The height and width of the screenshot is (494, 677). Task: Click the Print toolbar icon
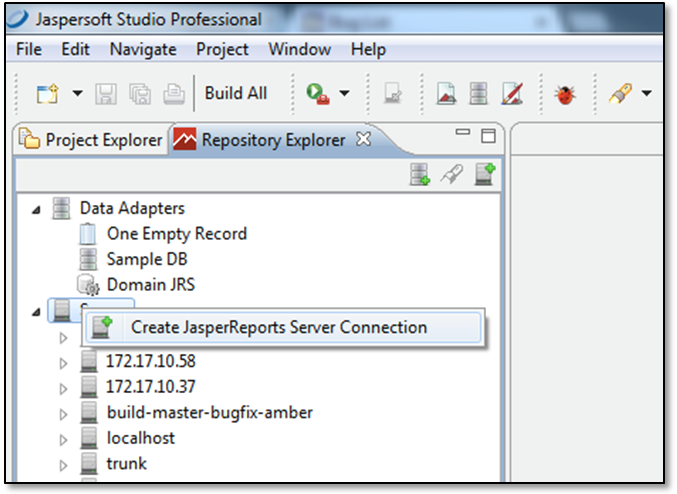(174, 94)
